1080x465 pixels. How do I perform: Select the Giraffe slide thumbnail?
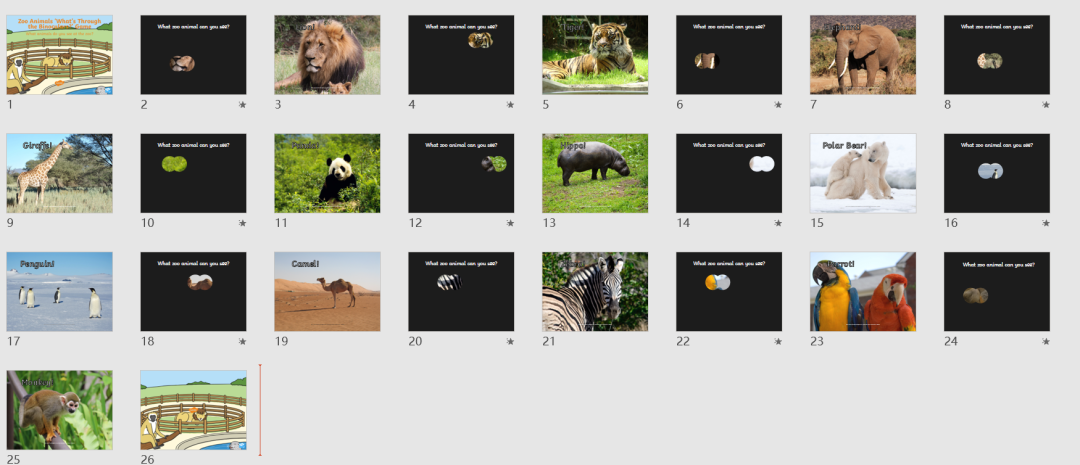[x=59, y=174]
